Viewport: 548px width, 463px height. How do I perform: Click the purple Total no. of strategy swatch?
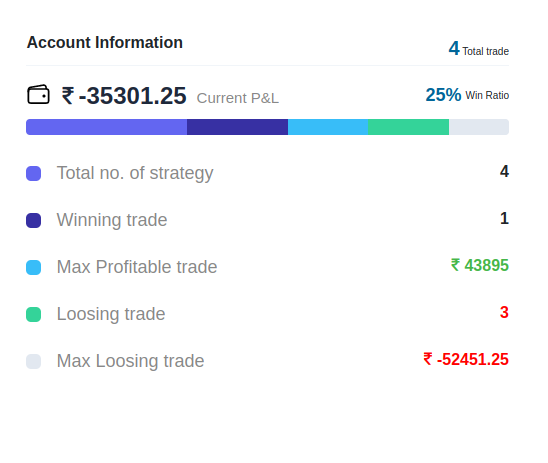[34, 173]
